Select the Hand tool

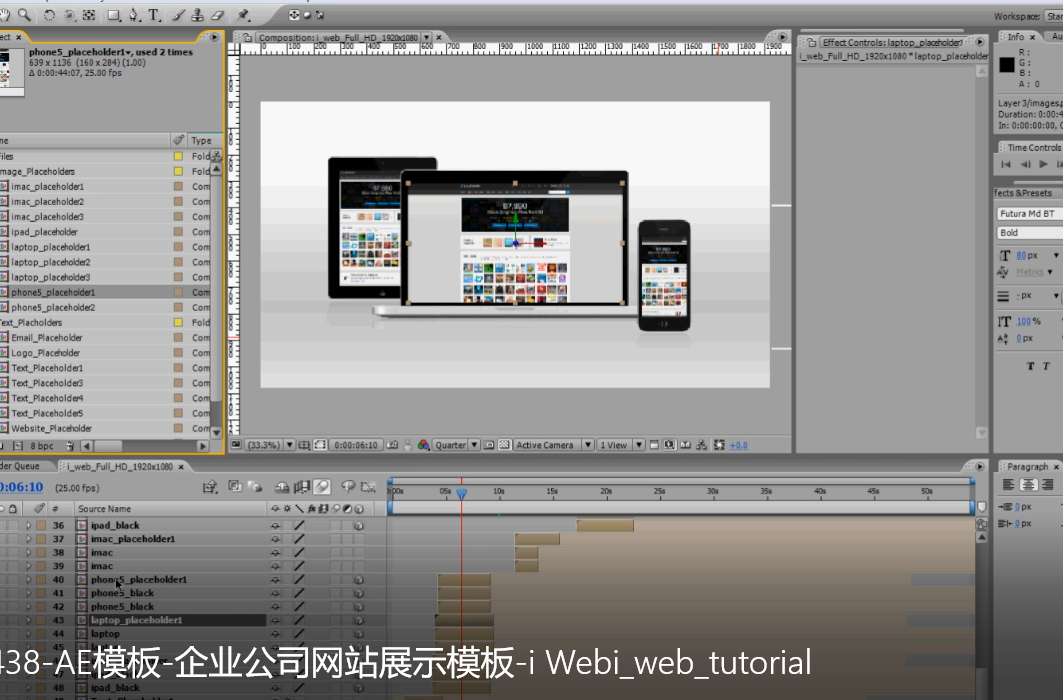5,14
